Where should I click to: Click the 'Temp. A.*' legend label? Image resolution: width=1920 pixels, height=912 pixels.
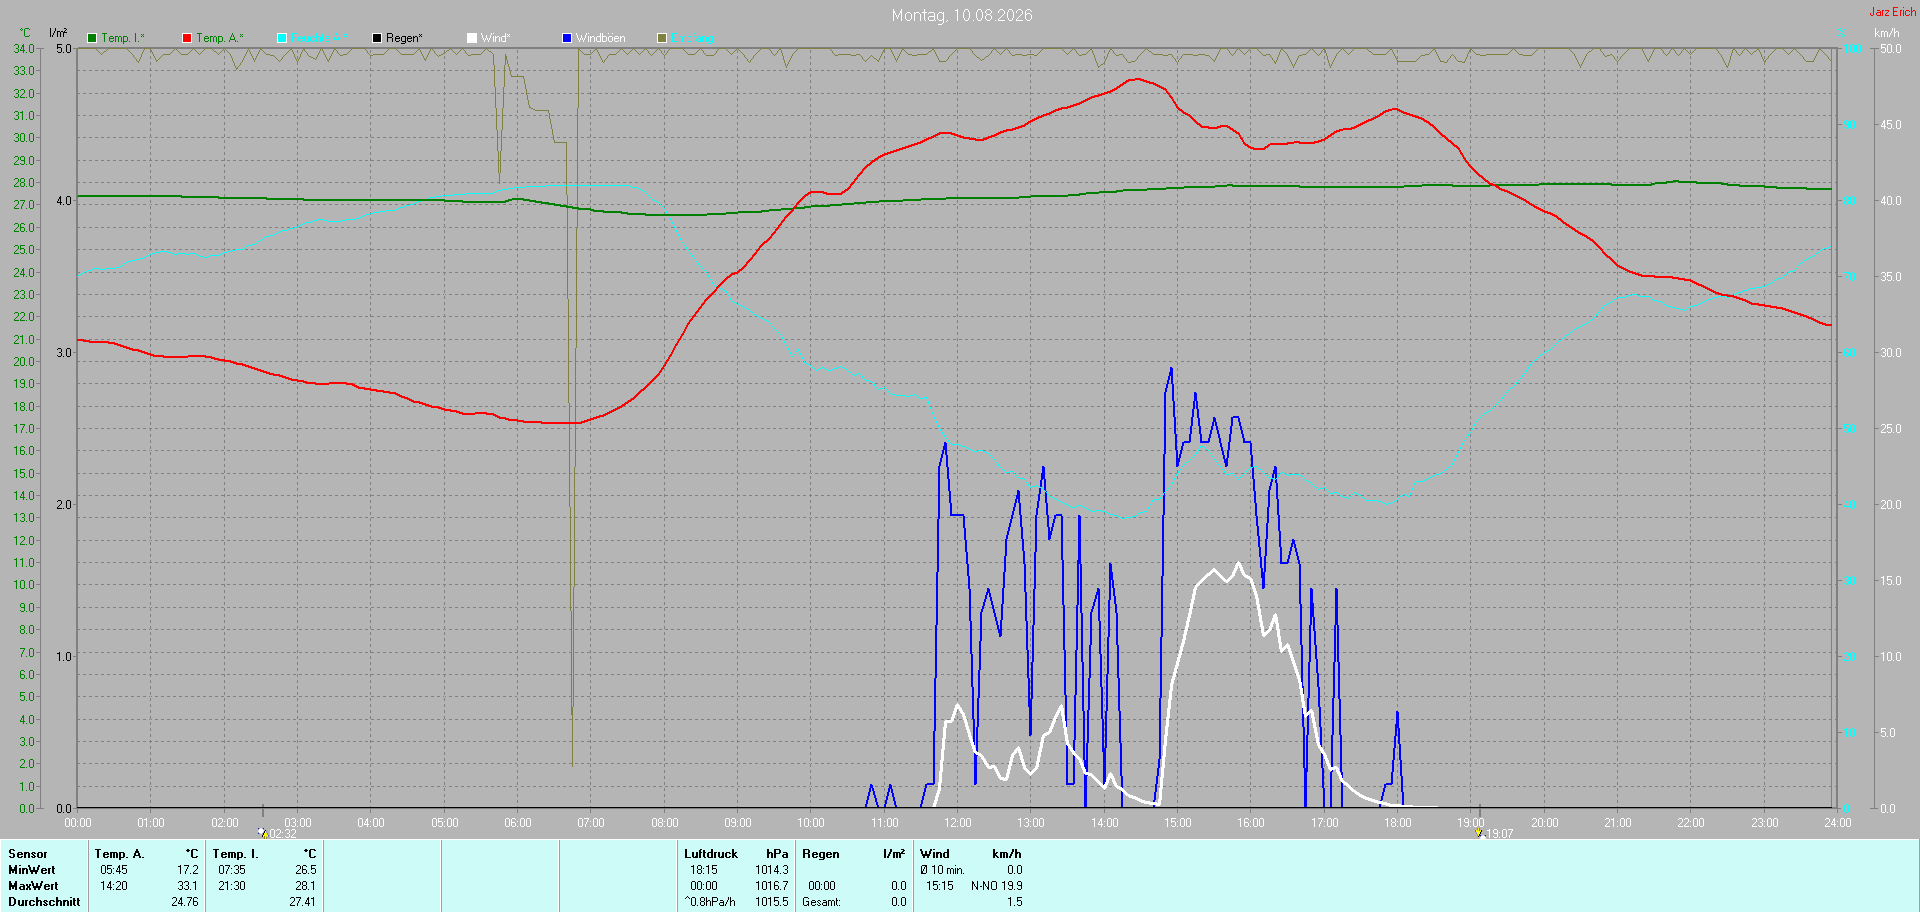[x=220, y=38]
